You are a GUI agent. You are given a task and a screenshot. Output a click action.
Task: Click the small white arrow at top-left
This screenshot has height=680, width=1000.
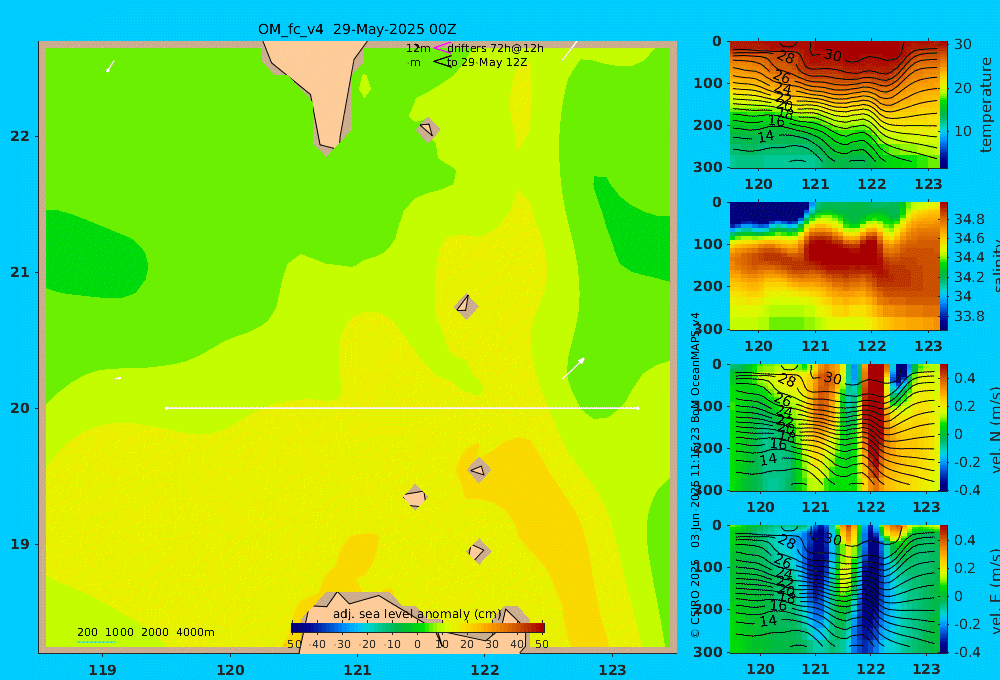pos(110,66)
